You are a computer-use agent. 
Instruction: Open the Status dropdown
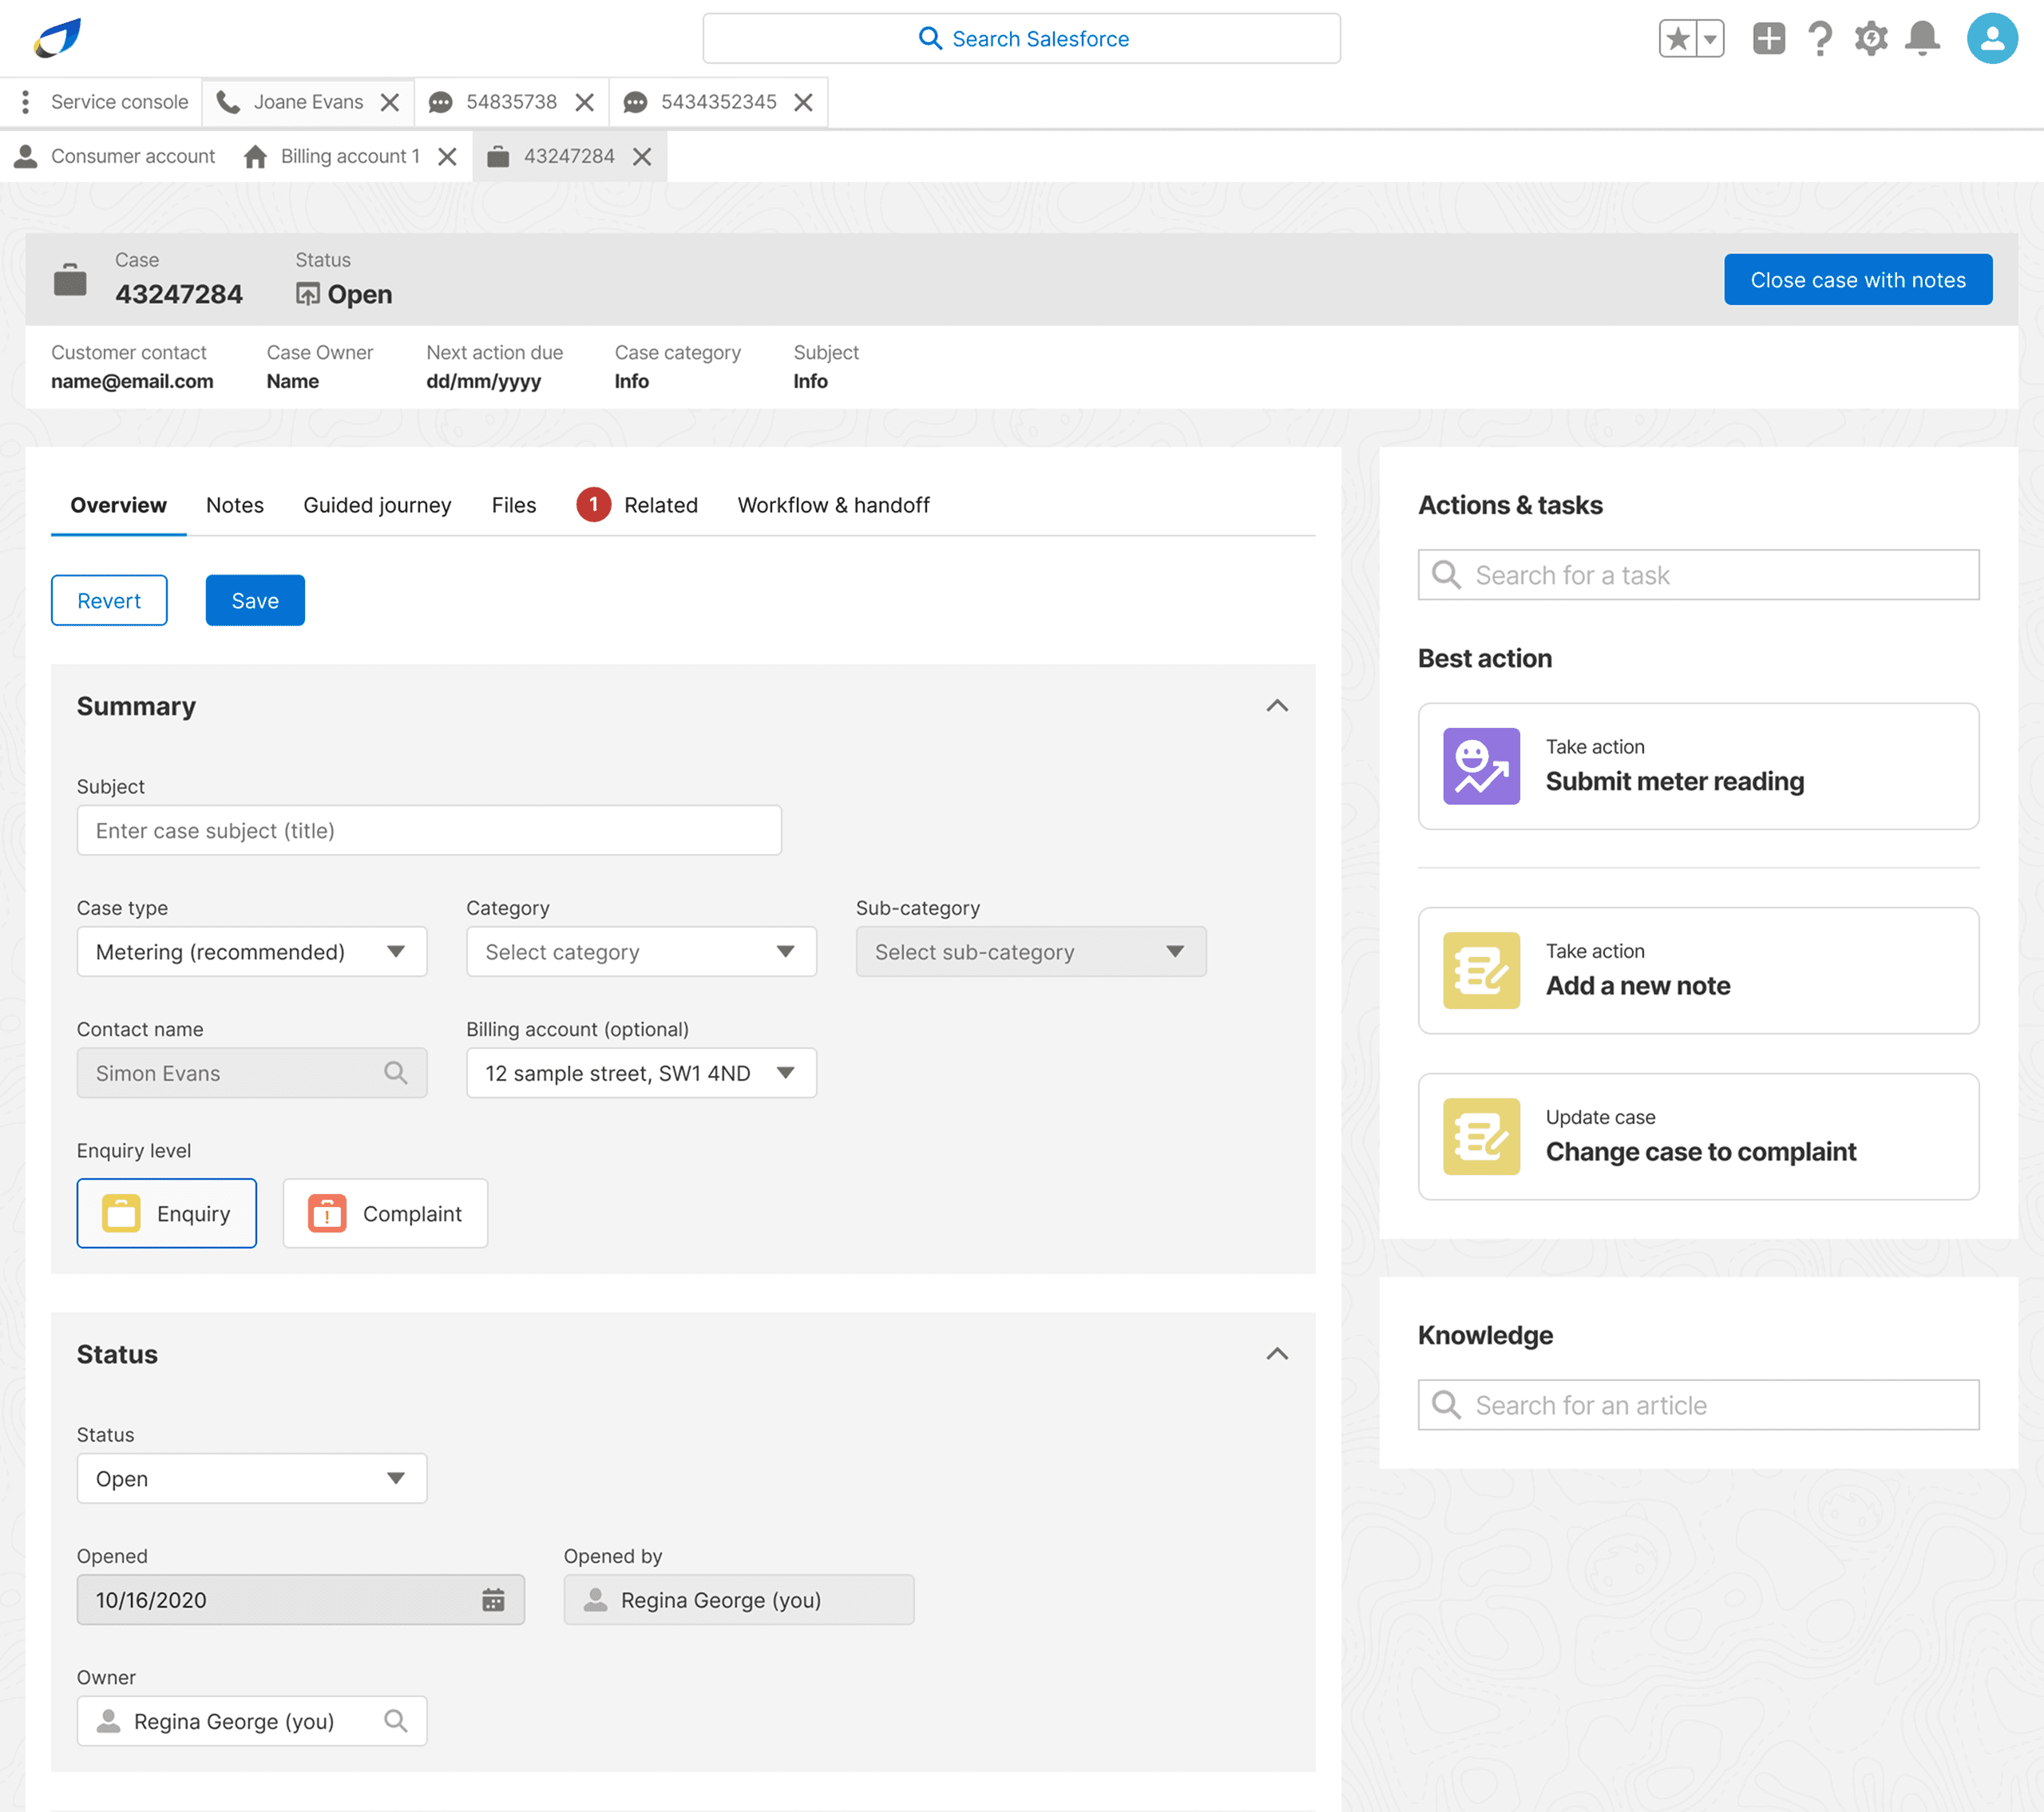[252, 1478]
